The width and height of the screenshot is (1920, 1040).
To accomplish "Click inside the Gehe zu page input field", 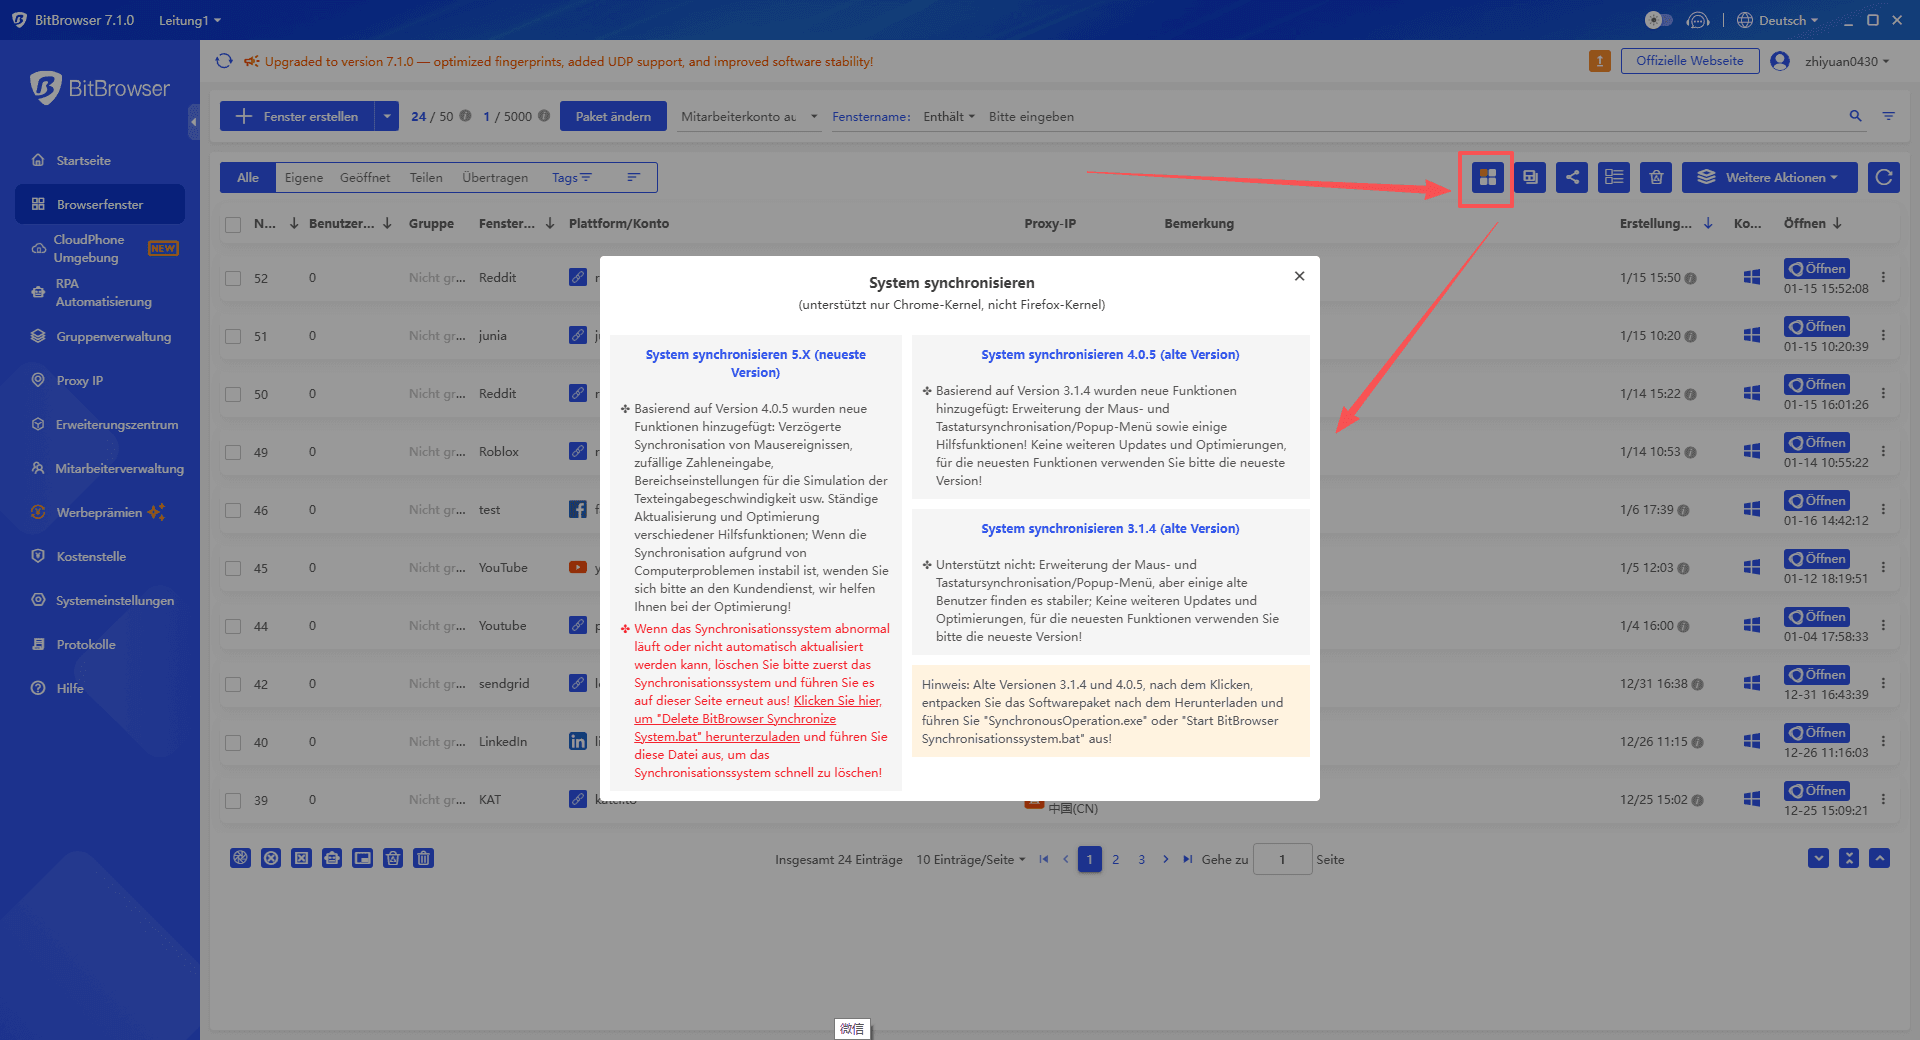I will pos(1281,858).
